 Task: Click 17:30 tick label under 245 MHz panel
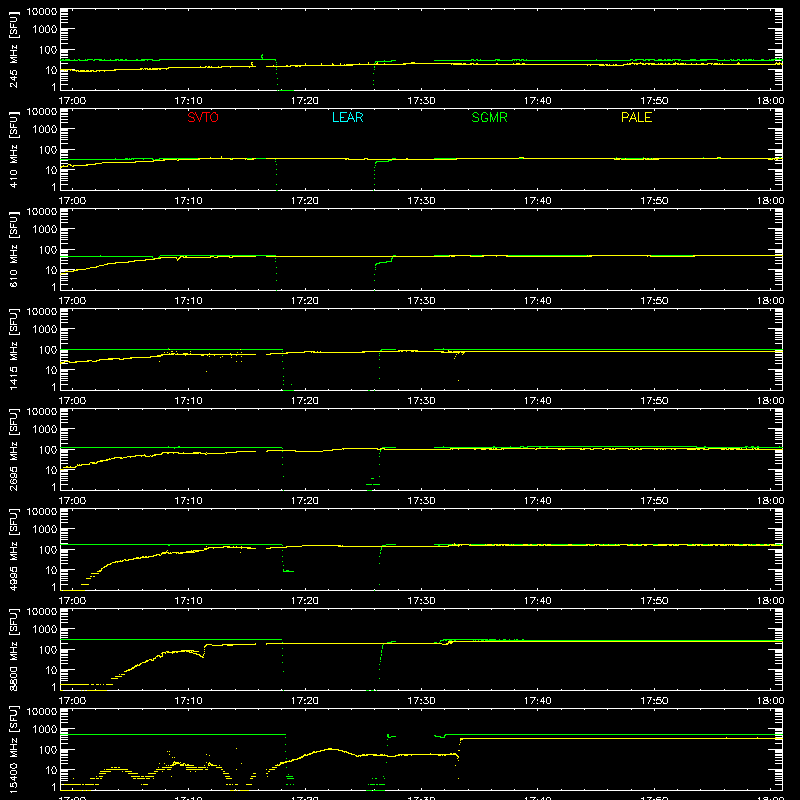[421, 101]
